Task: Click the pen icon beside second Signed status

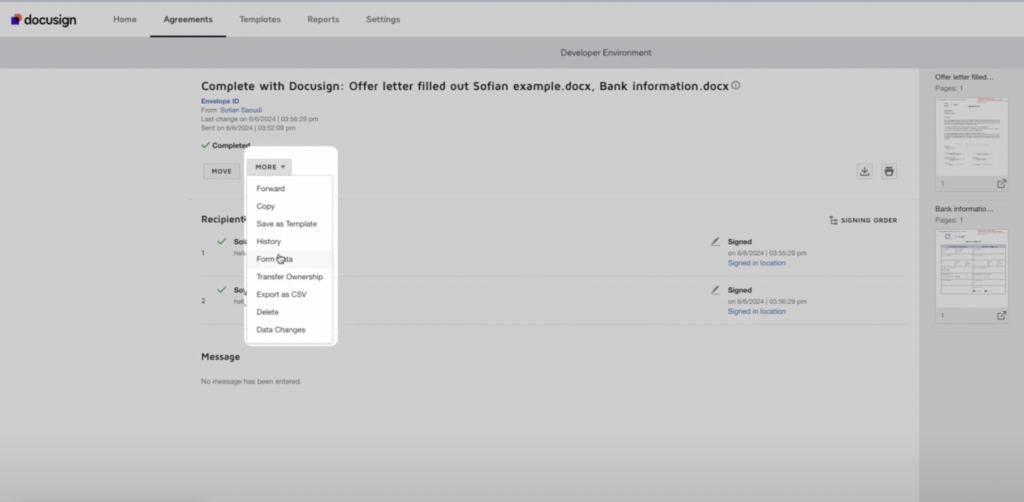Action: coord(716,290)
